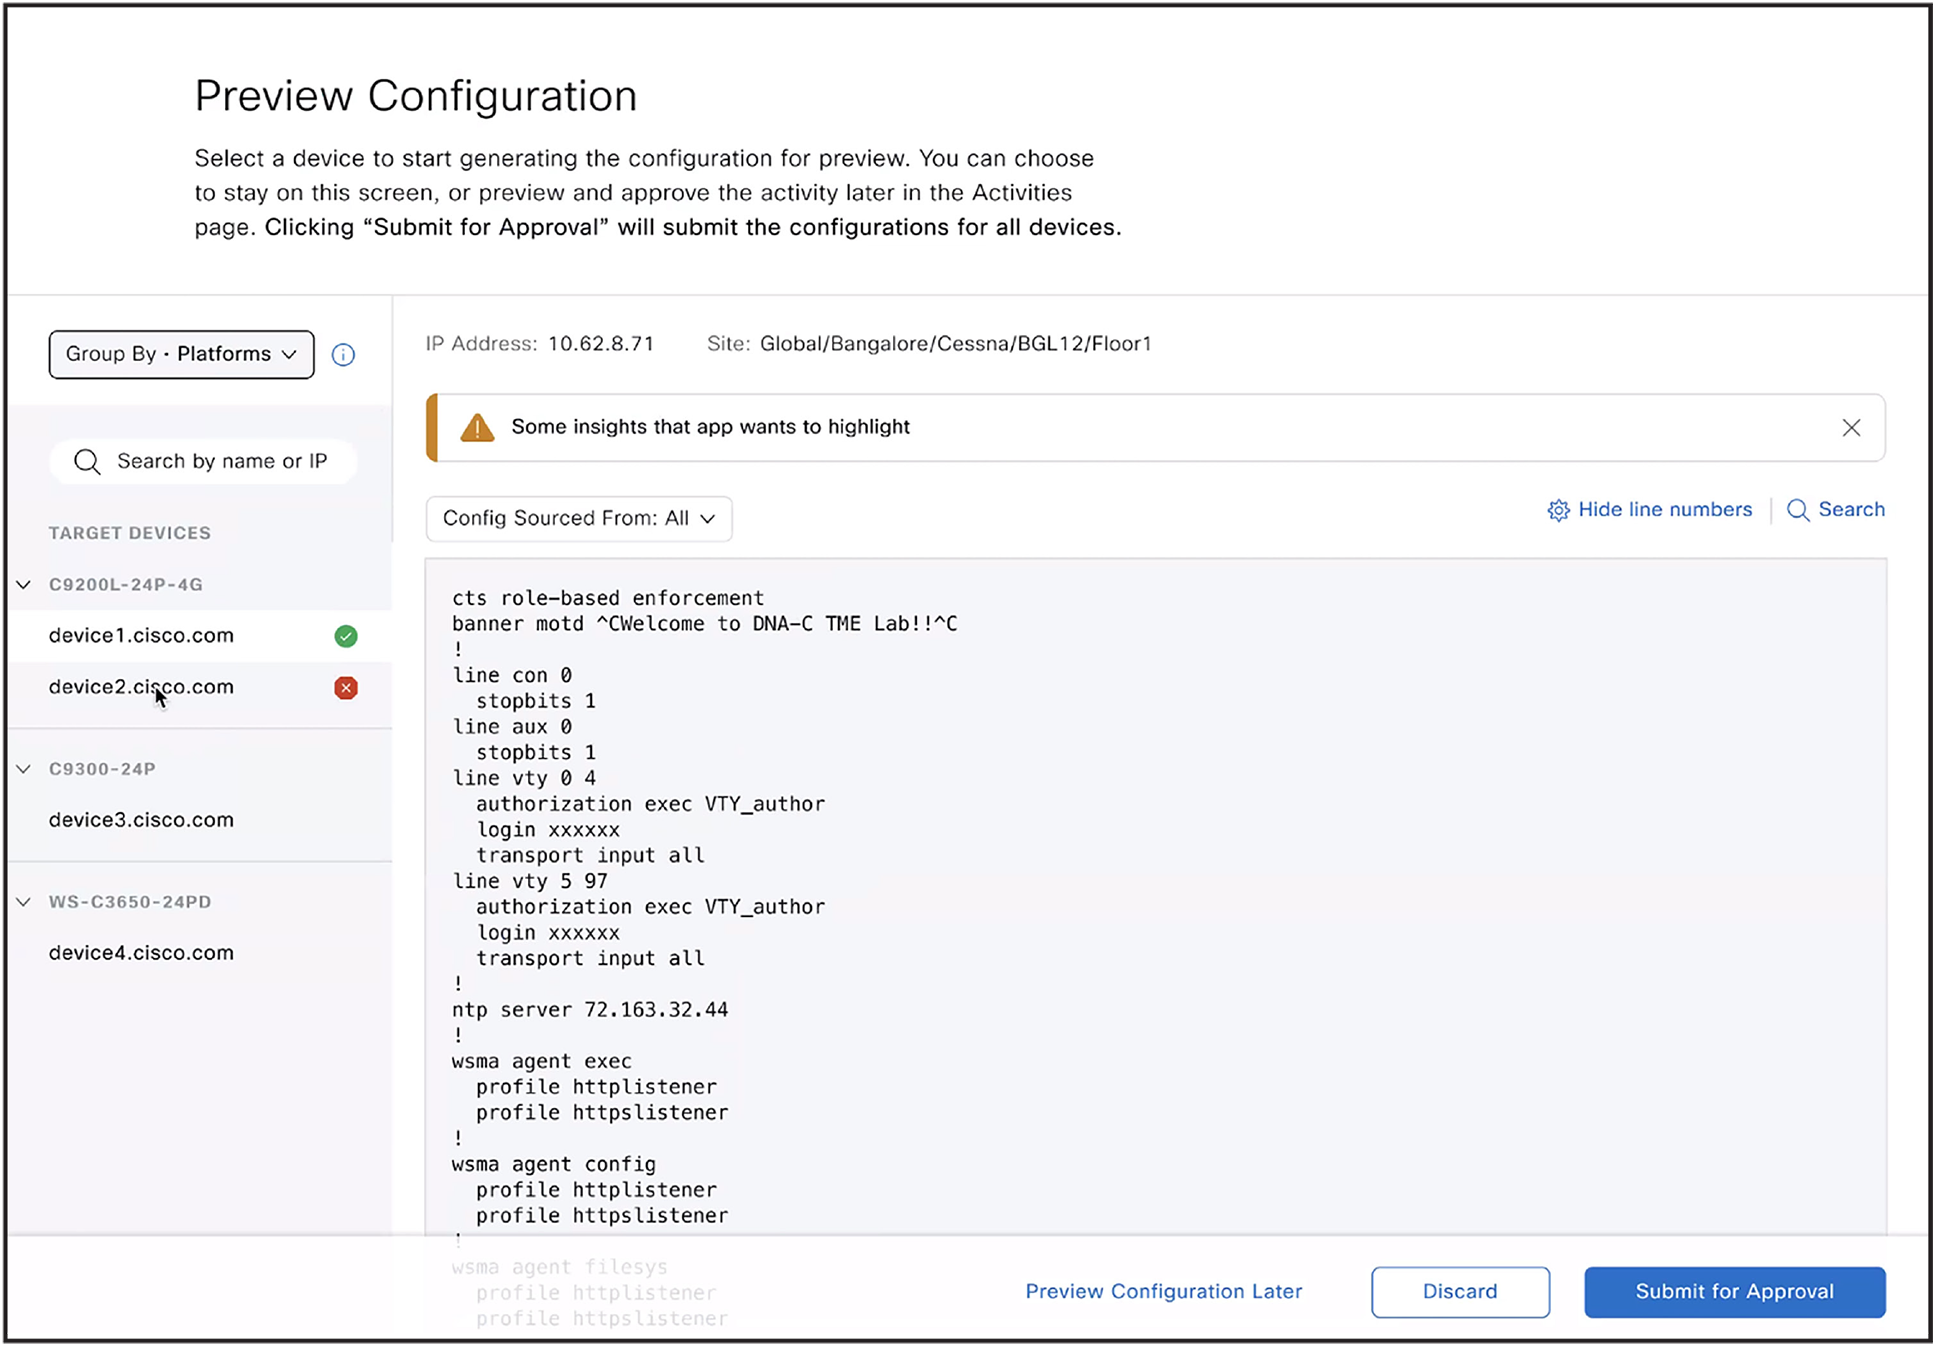
Task: Open the Group By Platforms dropdown
Action: point(181,354)
